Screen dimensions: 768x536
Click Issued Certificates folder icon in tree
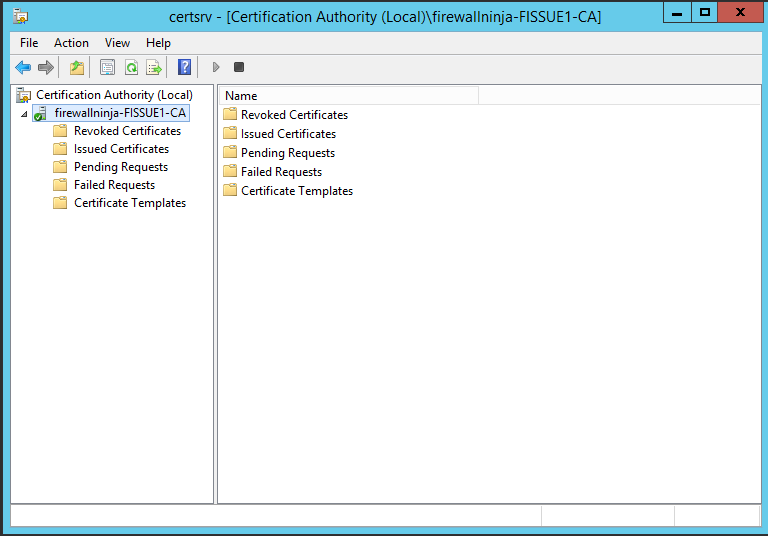[60, 149]
